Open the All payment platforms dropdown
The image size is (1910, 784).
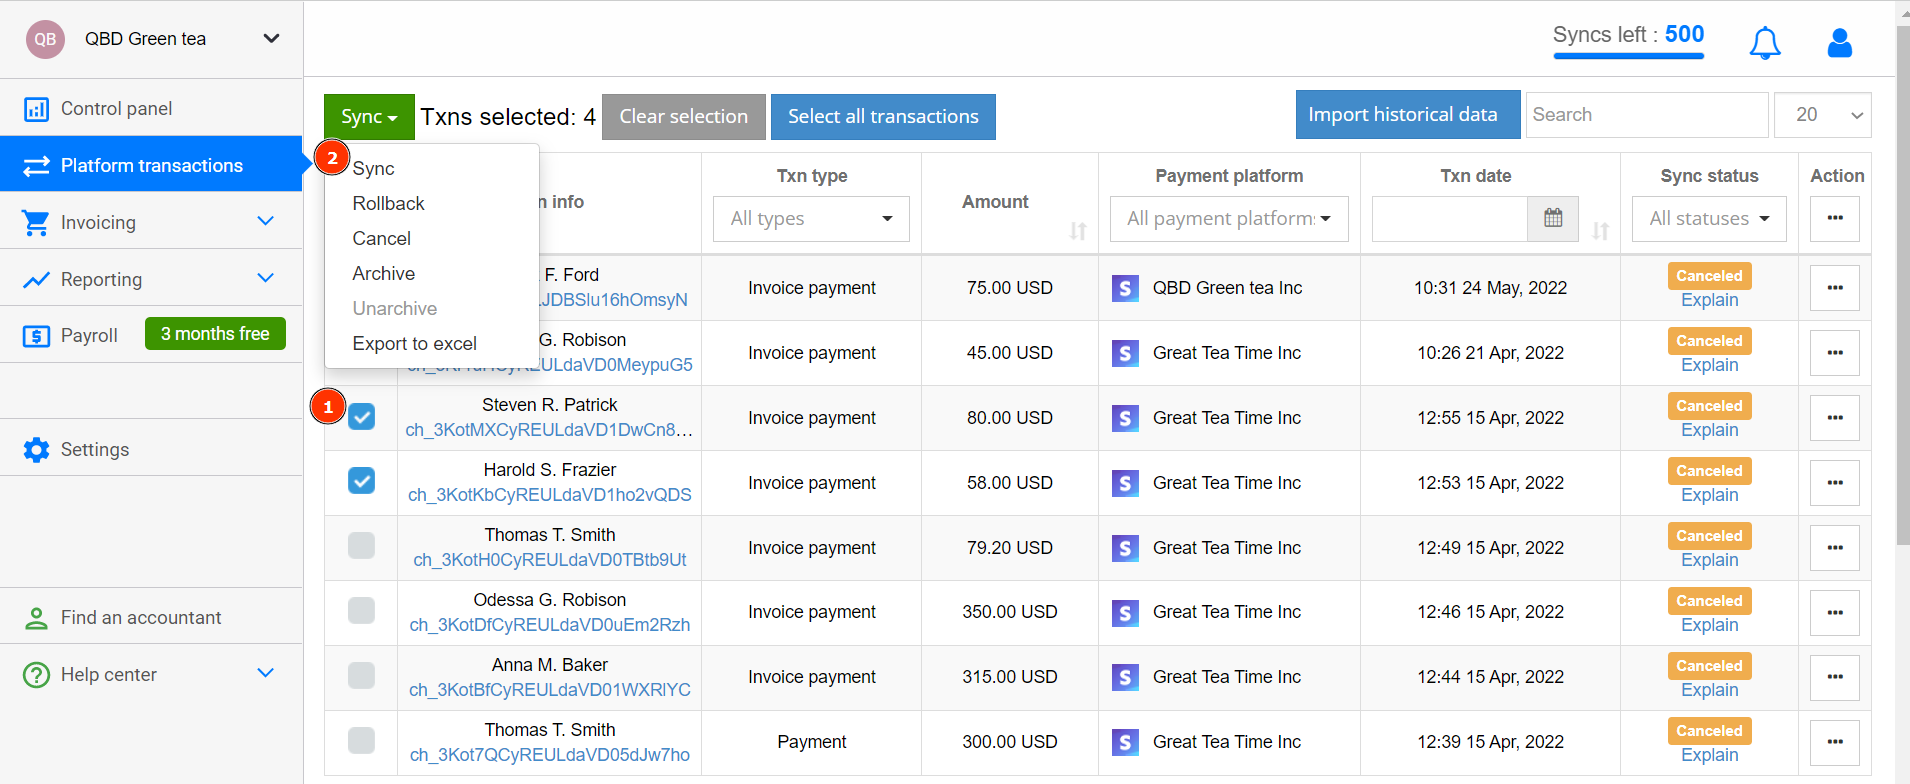coord(1229,219)
